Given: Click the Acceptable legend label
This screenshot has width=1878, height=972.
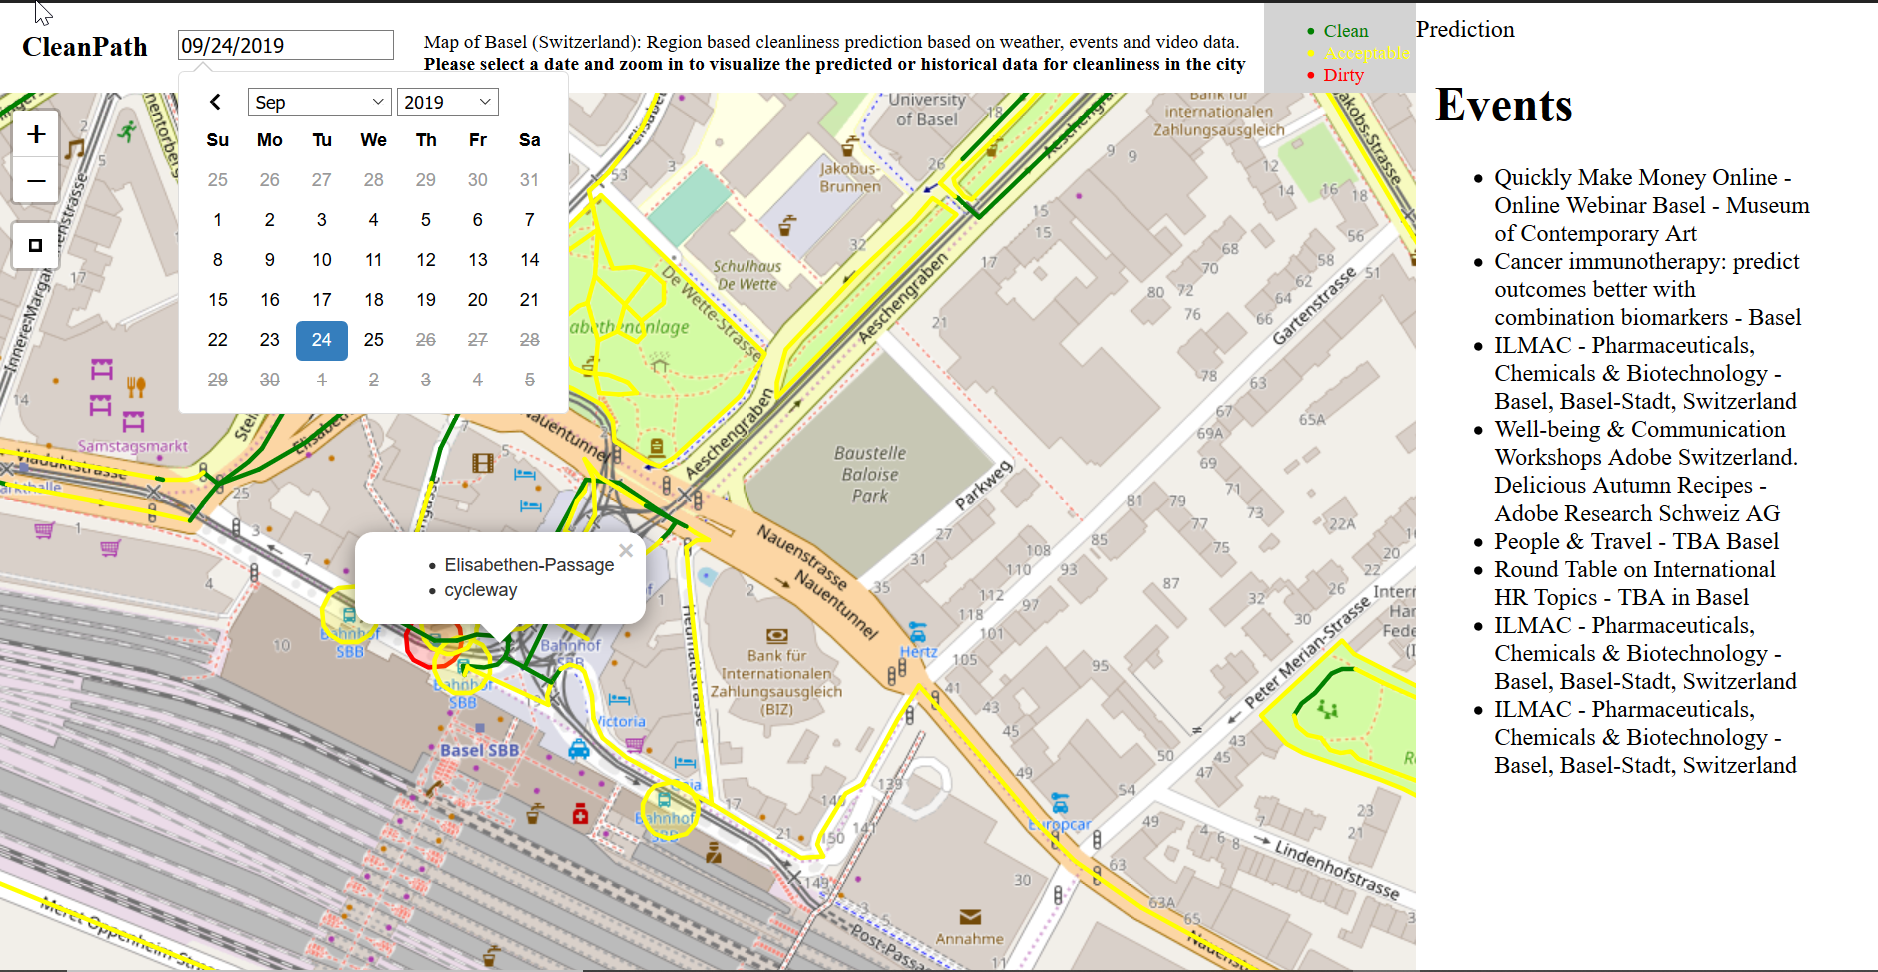Looking at the screenshot, I should pyautogui.click(x=1367, y=53).
